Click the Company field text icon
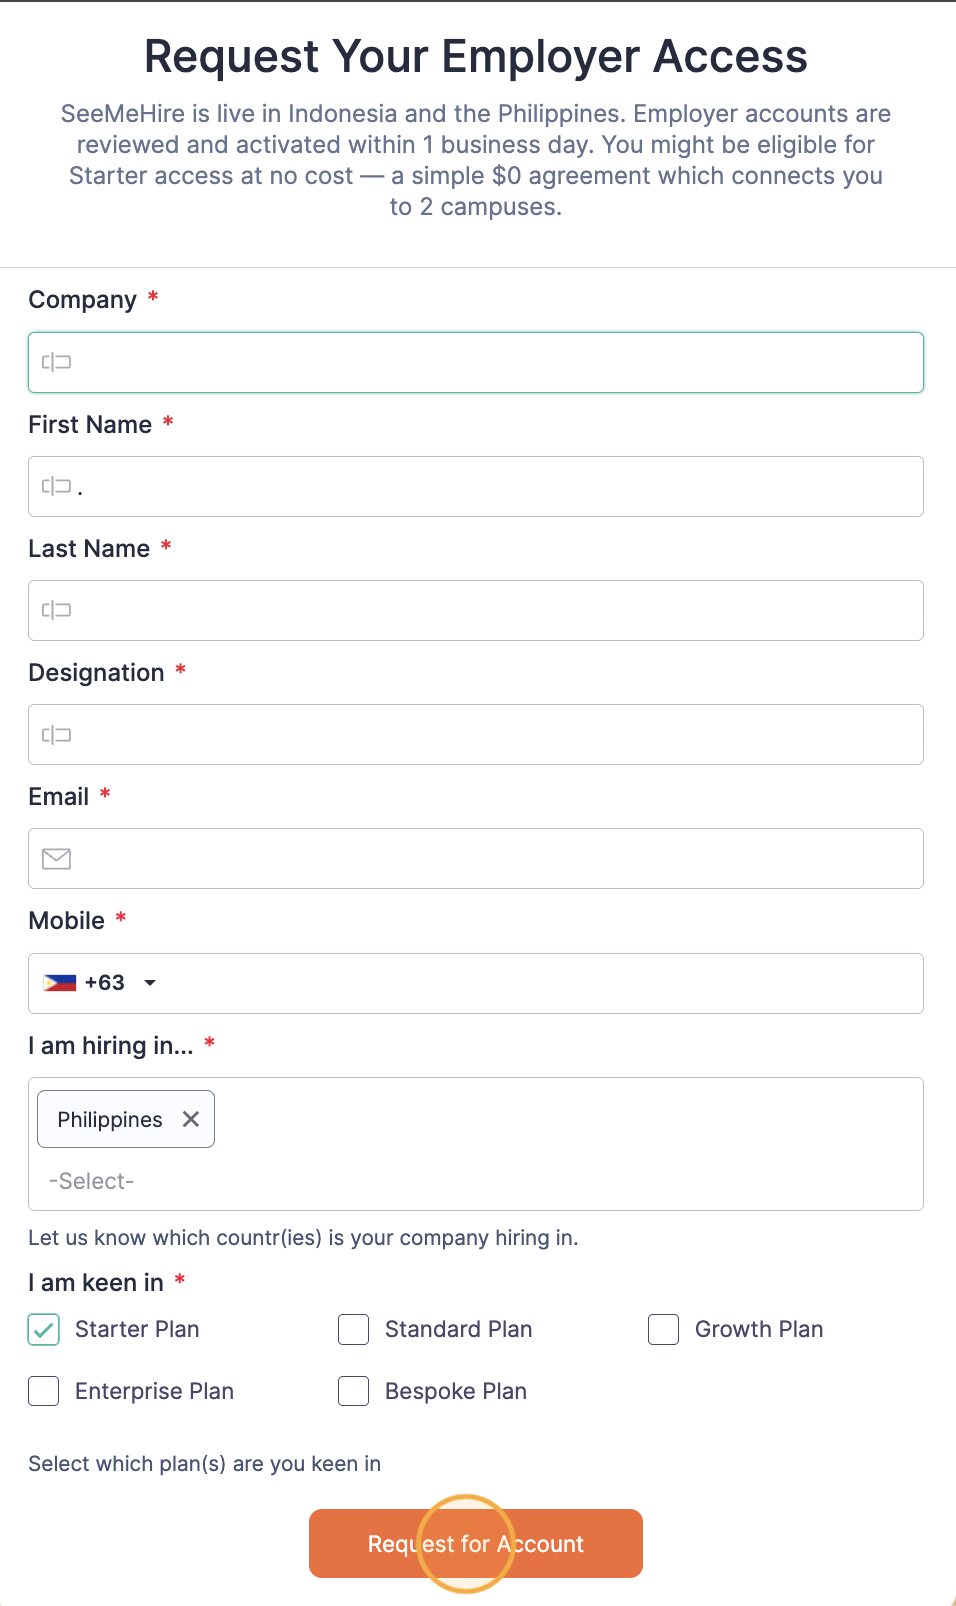The width and height of the screenshot is (956, 1606). click(x=56, y=362)
